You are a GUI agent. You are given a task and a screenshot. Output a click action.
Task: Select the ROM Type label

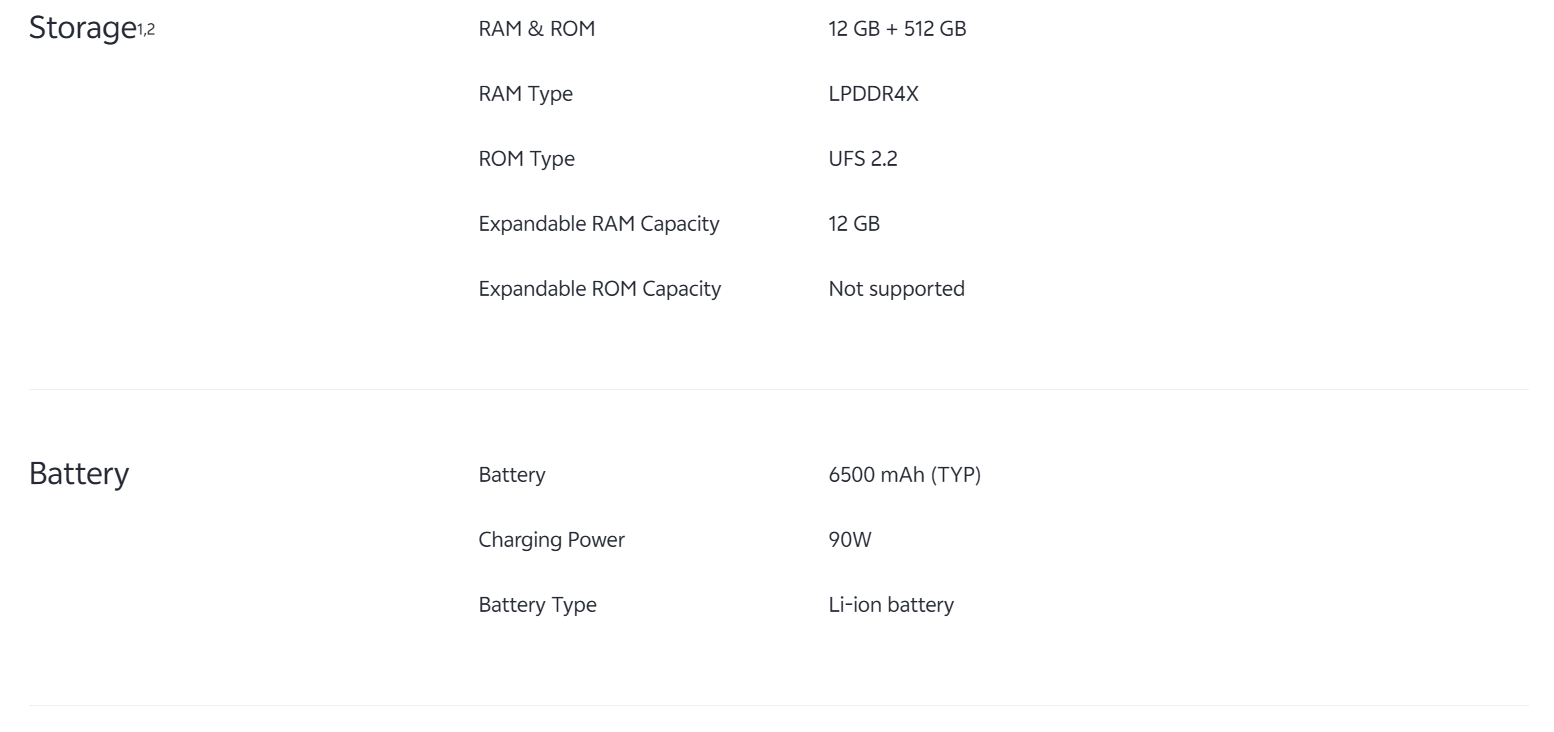tap(526, 159)
